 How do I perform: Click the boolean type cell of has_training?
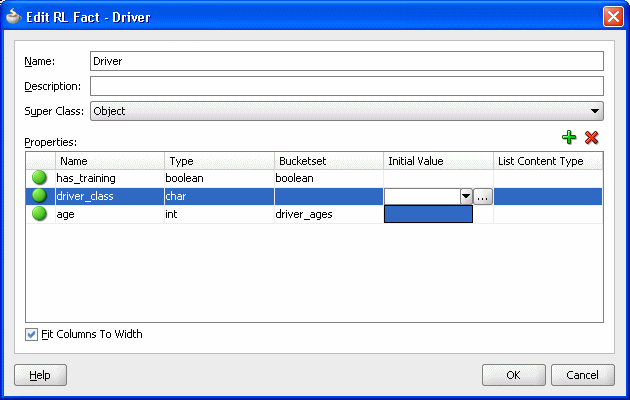click(x=219, y=178)
